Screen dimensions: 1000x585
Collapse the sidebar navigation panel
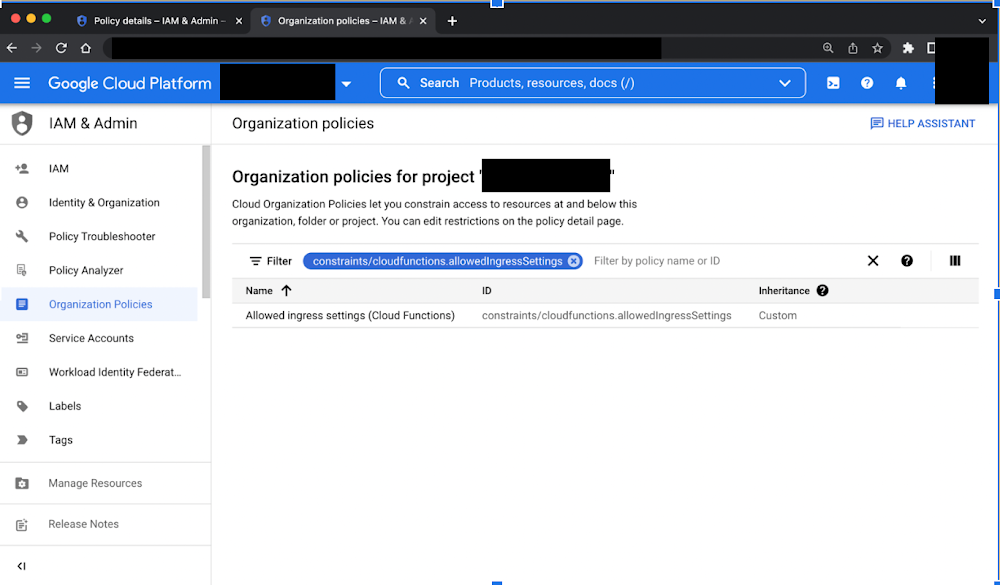click(x=22, y=566)
